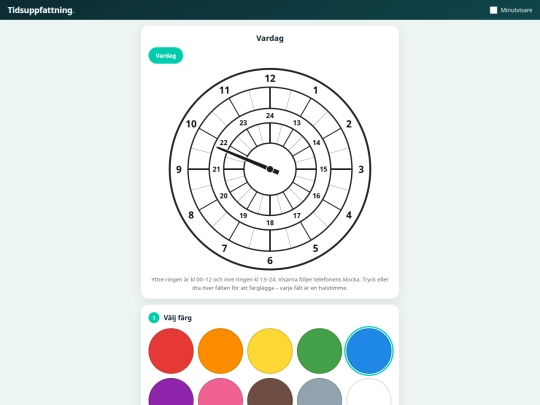Click the inner ring label 13
Screen dimensions: 540x405
click(297, 123)
